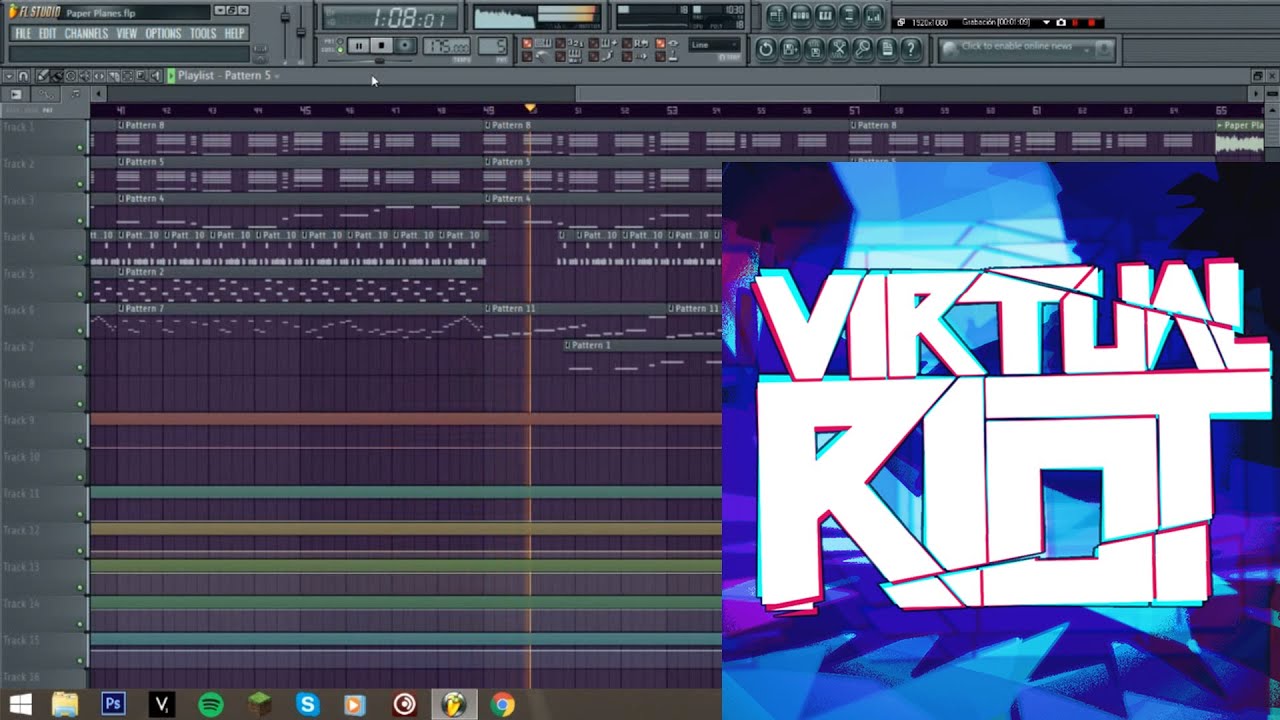The image size is (1280, 720).
Task: Mute Track 1 with its green light
Action: pos(80,147)
